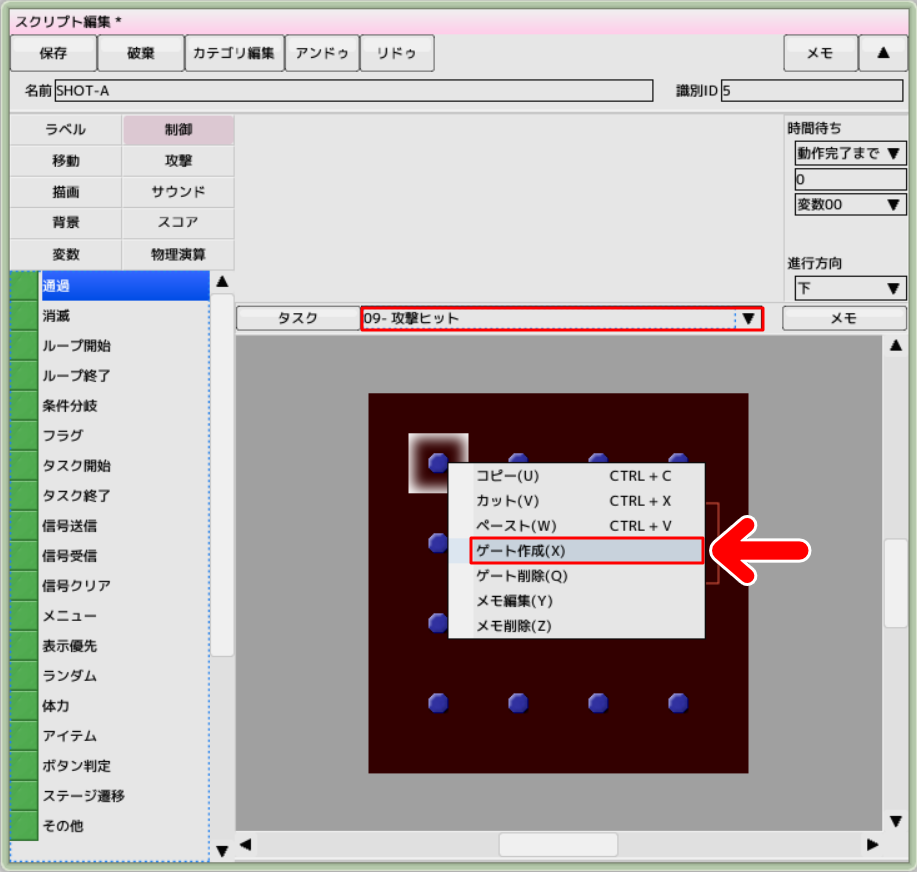Click the 名前 input field containing SHOT-A
Screen dimensions: 917x872
click(x=353, y=91)
